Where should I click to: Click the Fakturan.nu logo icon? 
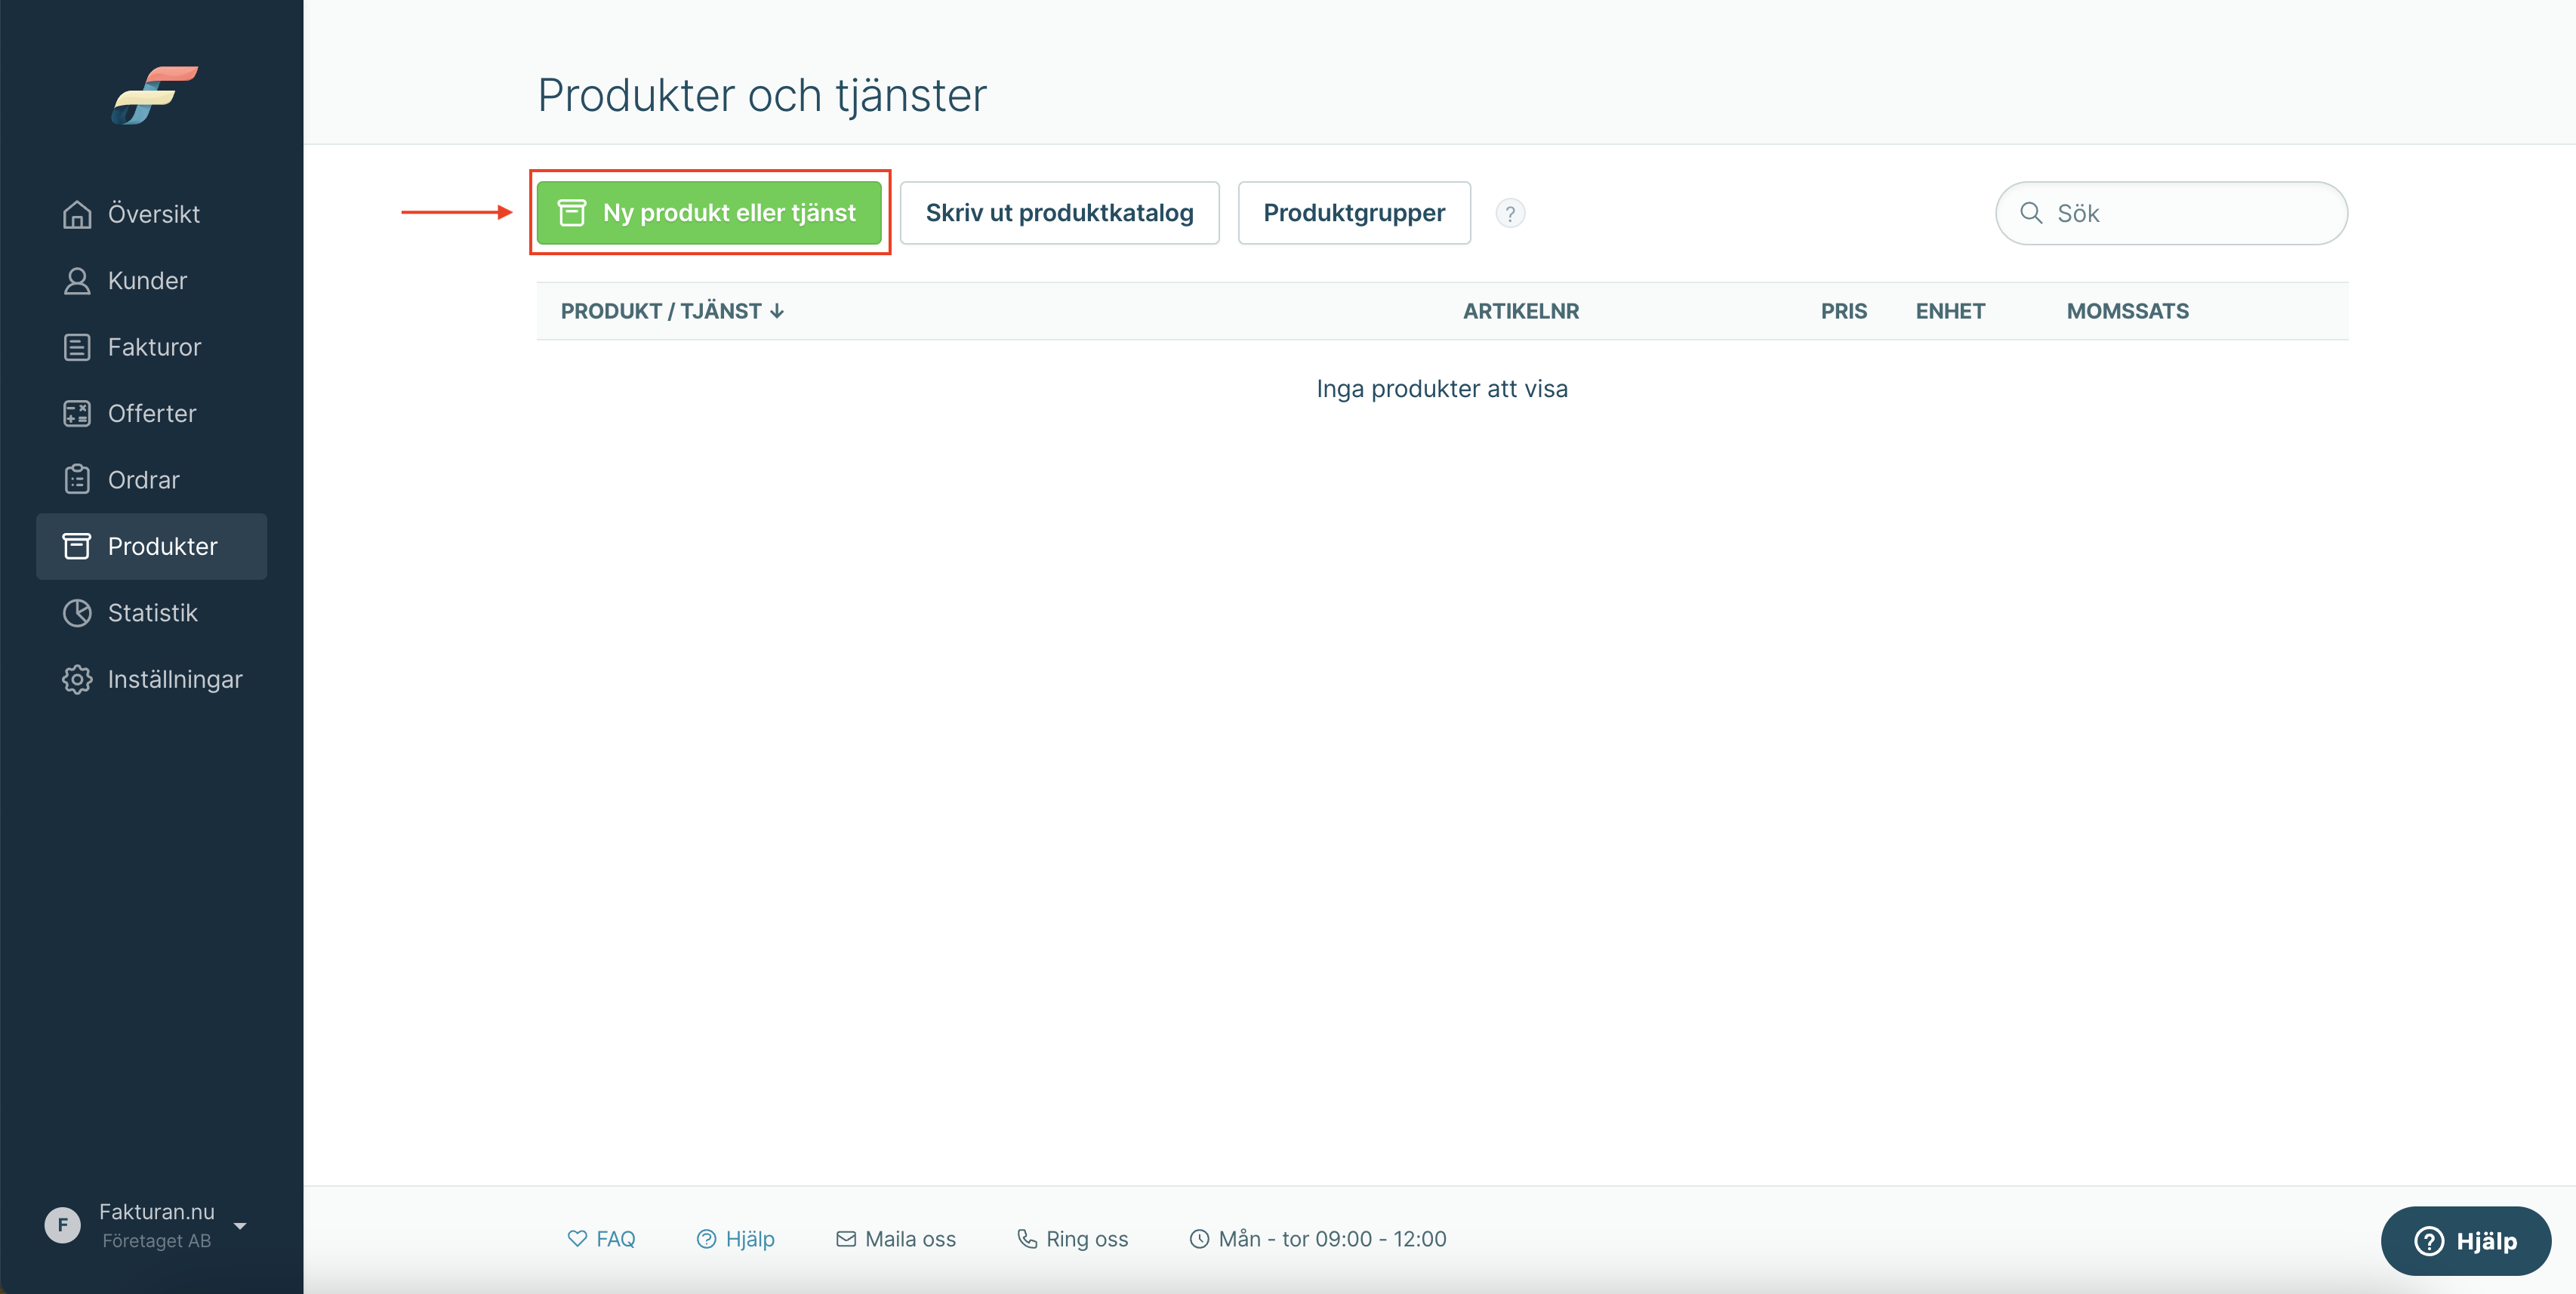click(x=154, y=95)
